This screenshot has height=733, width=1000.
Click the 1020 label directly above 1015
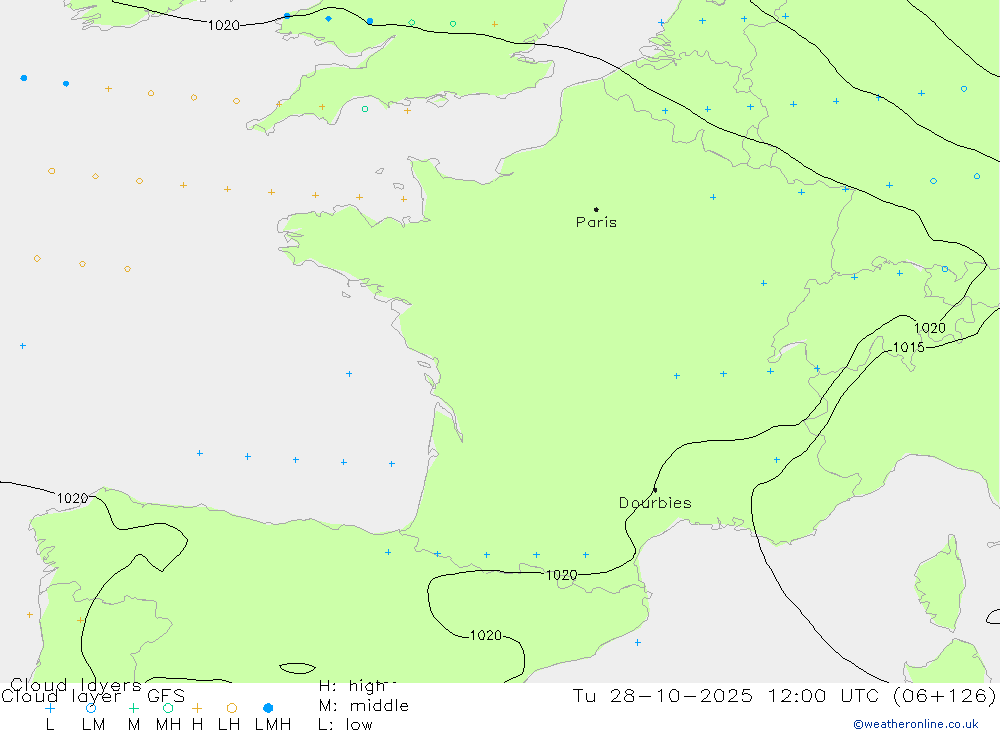pyautogui.click(x=930, y=329)
